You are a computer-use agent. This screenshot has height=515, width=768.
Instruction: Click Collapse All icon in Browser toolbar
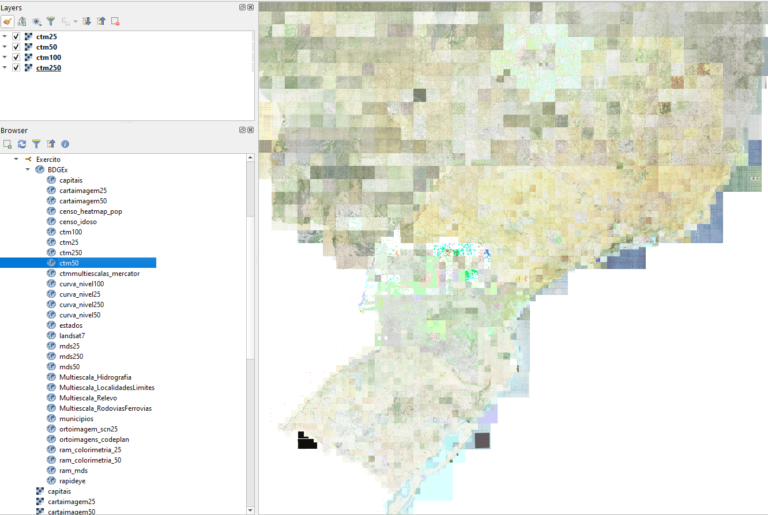click(50, 144)
